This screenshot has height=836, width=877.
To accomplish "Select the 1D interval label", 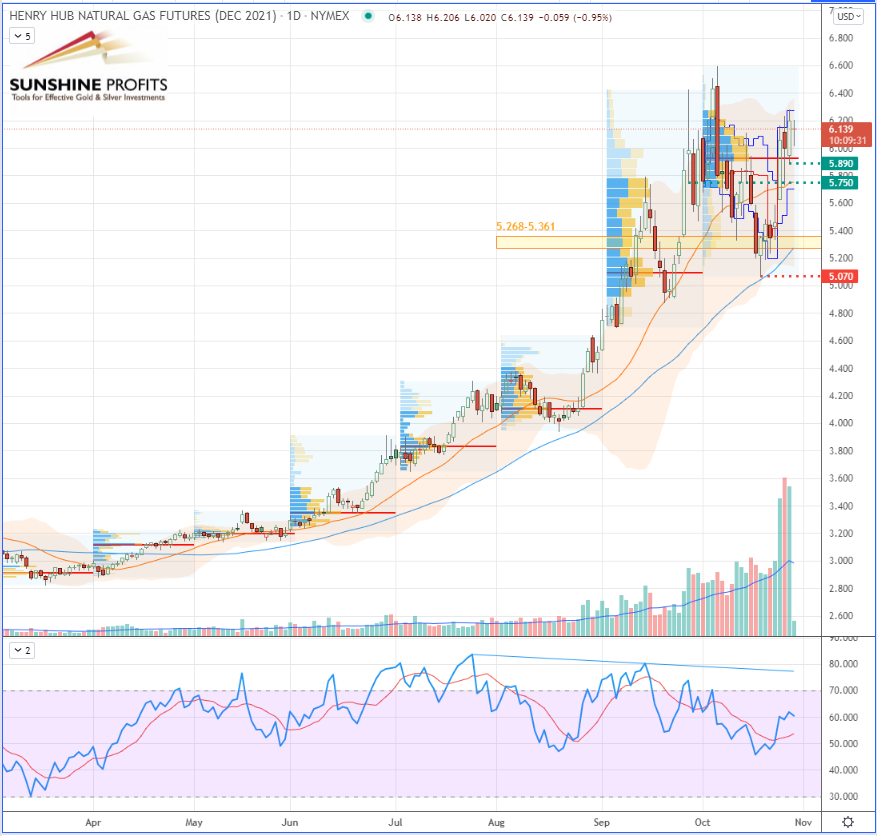I will coord(294,16).
